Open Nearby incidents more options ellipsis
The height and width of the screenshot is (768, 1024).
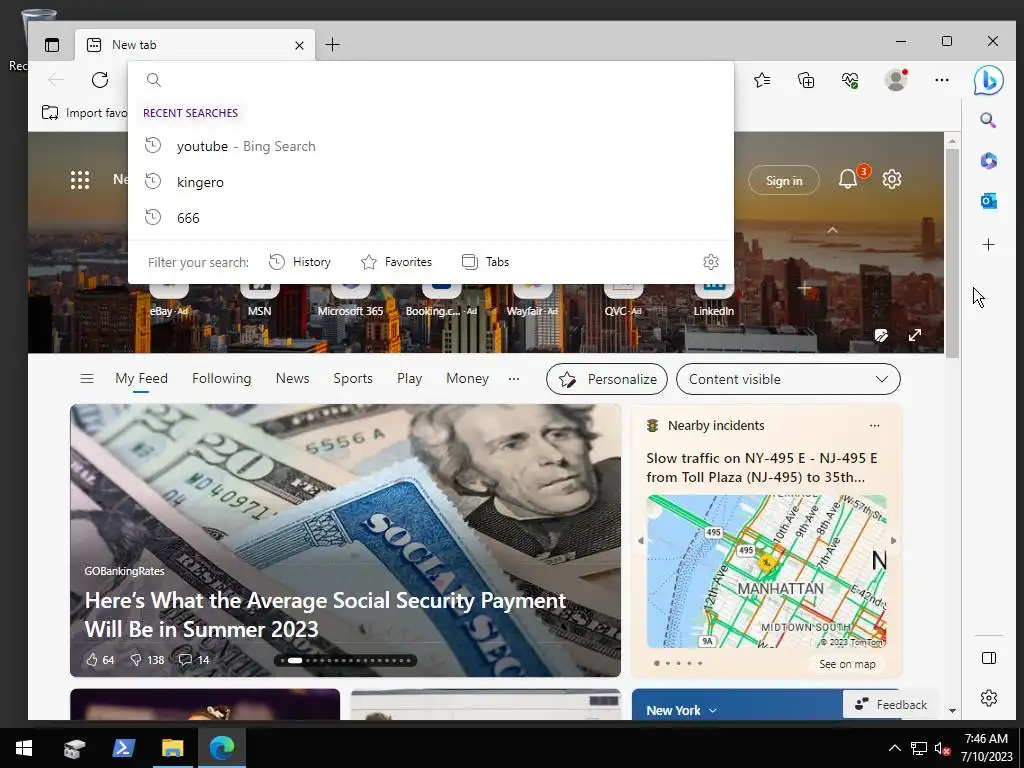(x=874, y=426)
